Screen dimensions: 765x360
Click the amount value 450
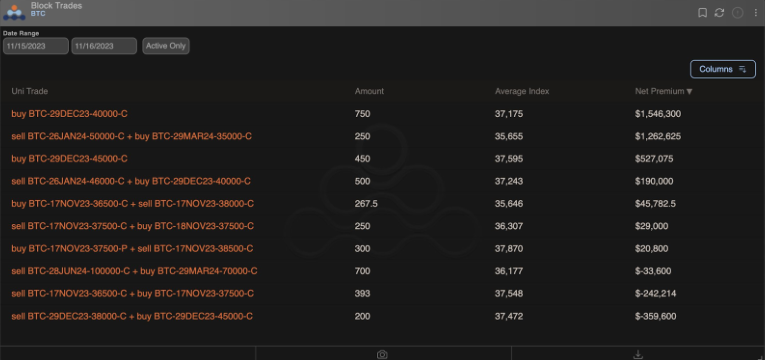(x=362, y=159)
